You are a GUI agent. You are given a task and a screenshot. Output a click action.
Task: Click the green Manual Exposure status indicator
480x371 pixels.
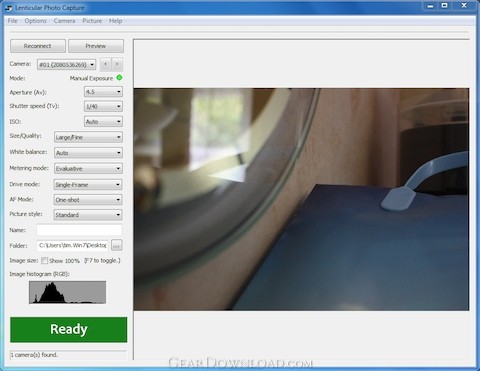pyautogui.click(x=119, y=78)
